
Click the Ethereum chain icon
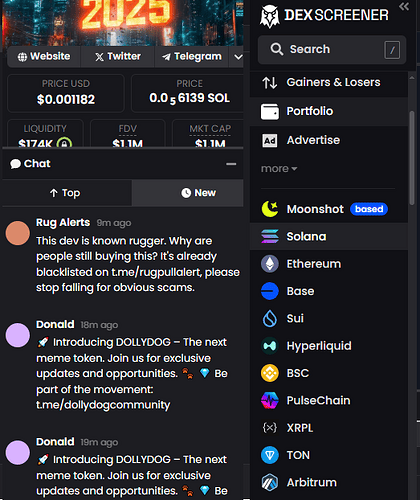point(270,264)
